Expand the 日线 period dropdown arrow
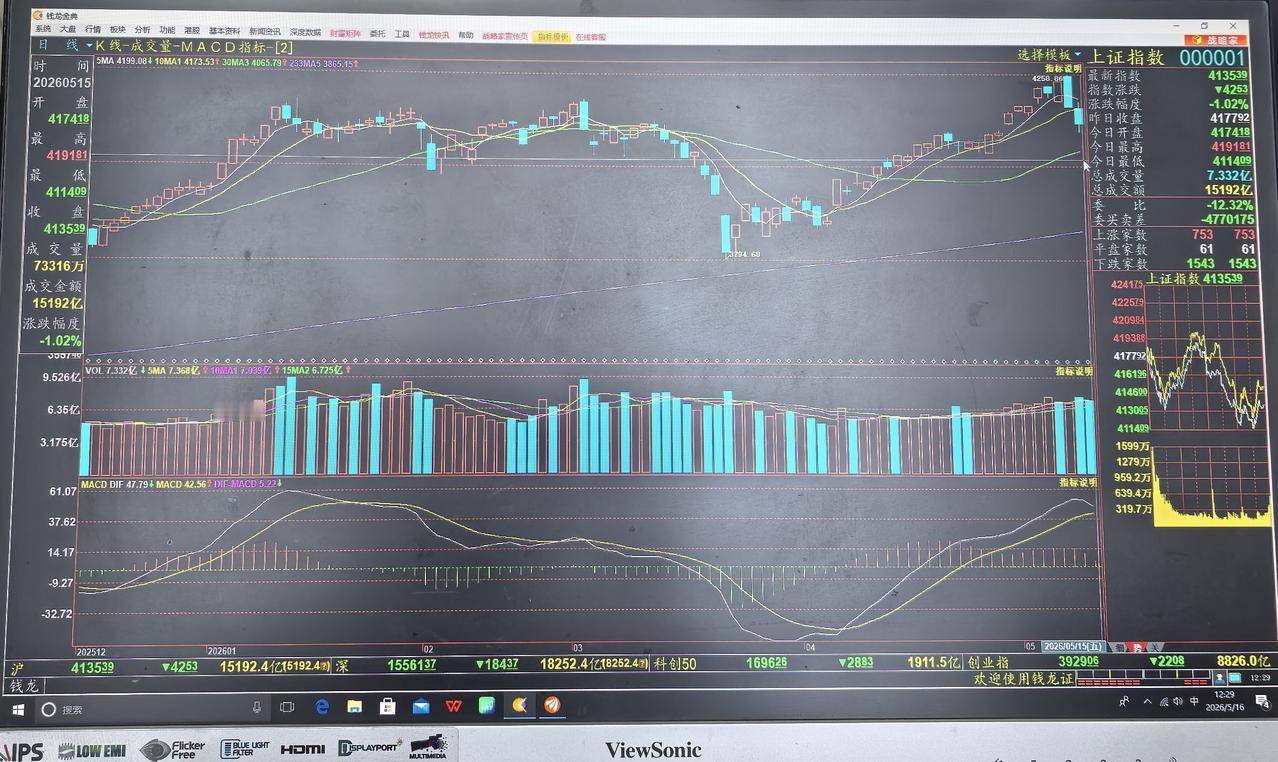The image size is (1278, 762). [89, 46]
